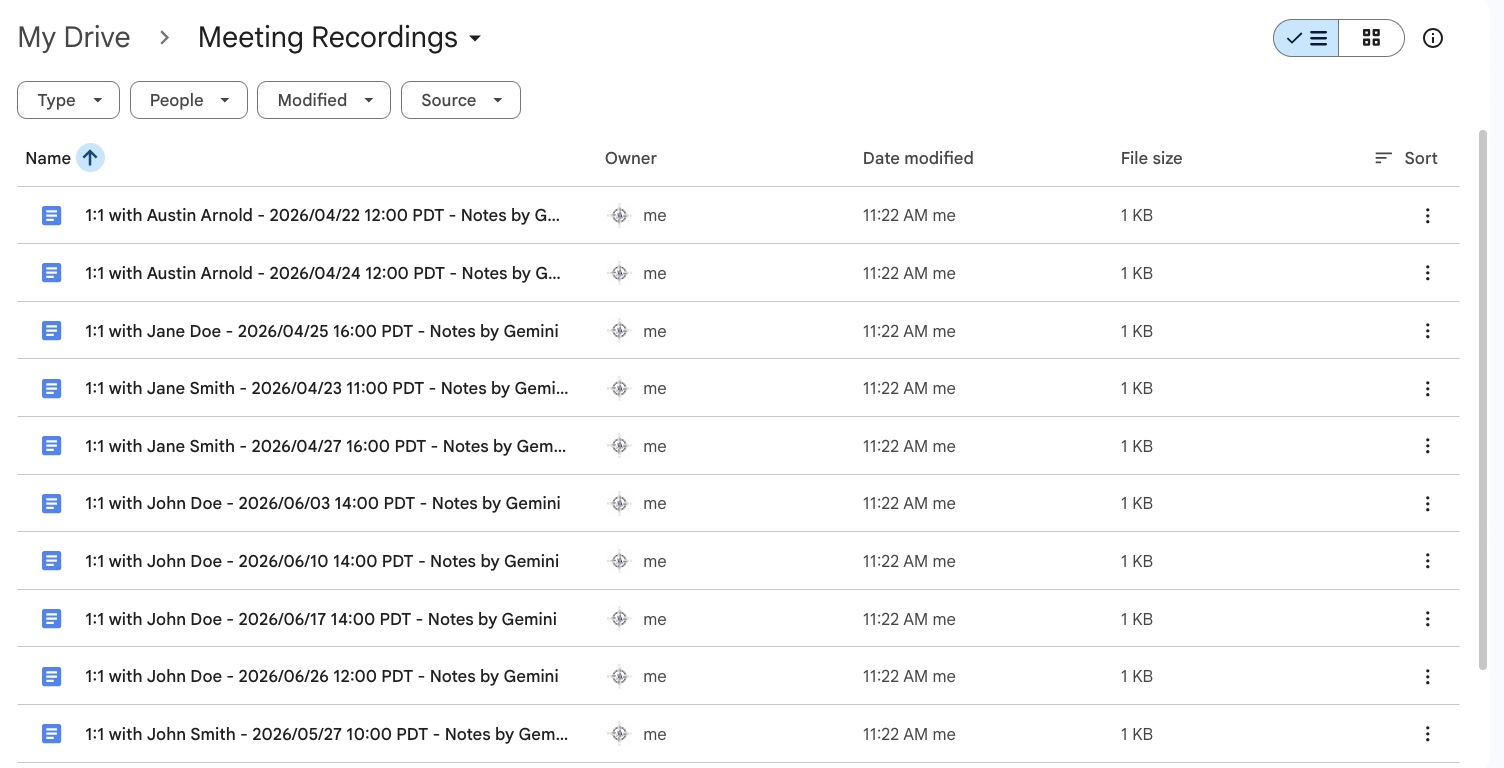The width and height of the screenshot is (1504, 768).
Task: Switch to list layout view
Action: pyautogui.click(x=1306, y=38)
